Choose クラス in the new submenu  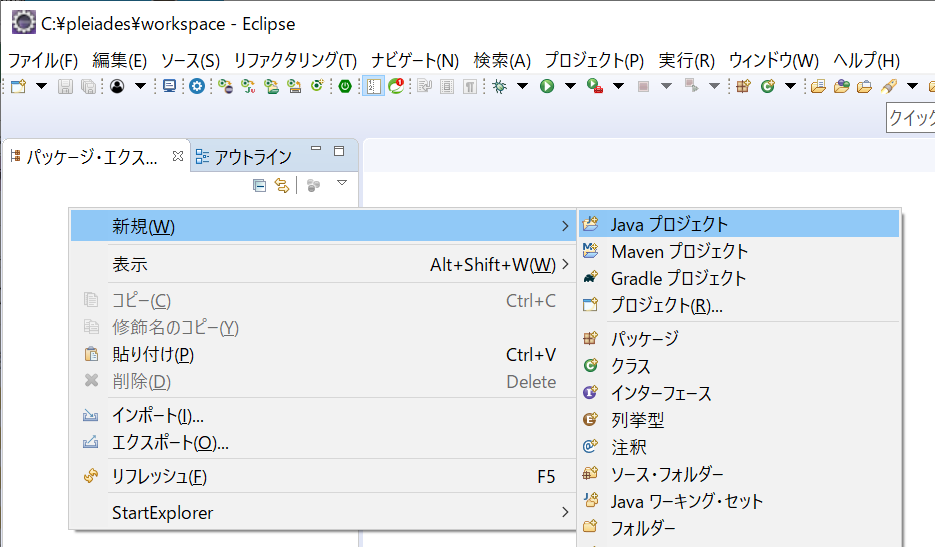[739, 366]
